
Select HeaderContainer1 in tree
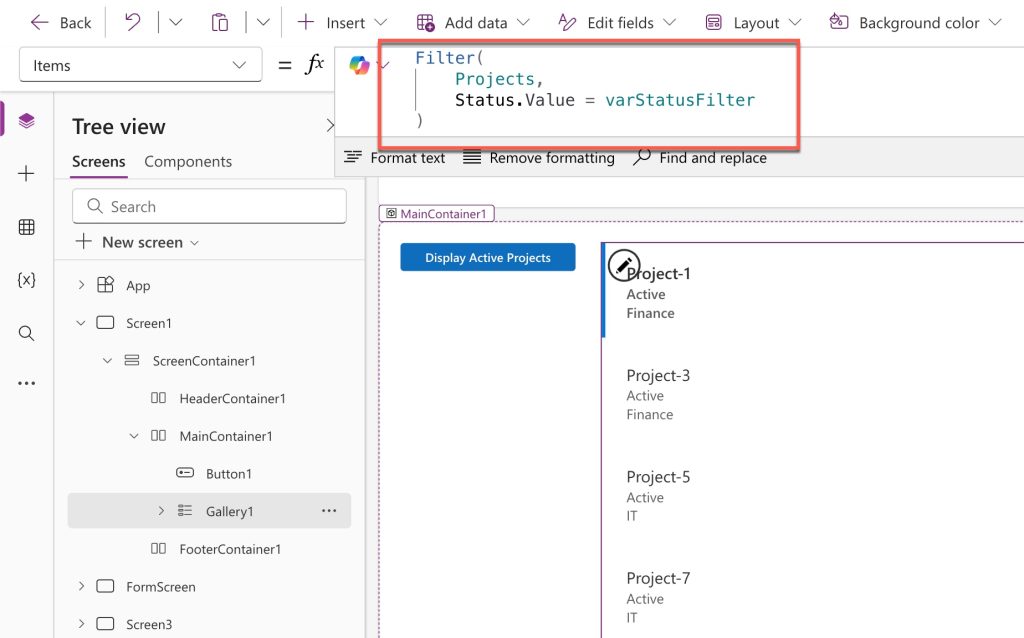tap(232, 398)
